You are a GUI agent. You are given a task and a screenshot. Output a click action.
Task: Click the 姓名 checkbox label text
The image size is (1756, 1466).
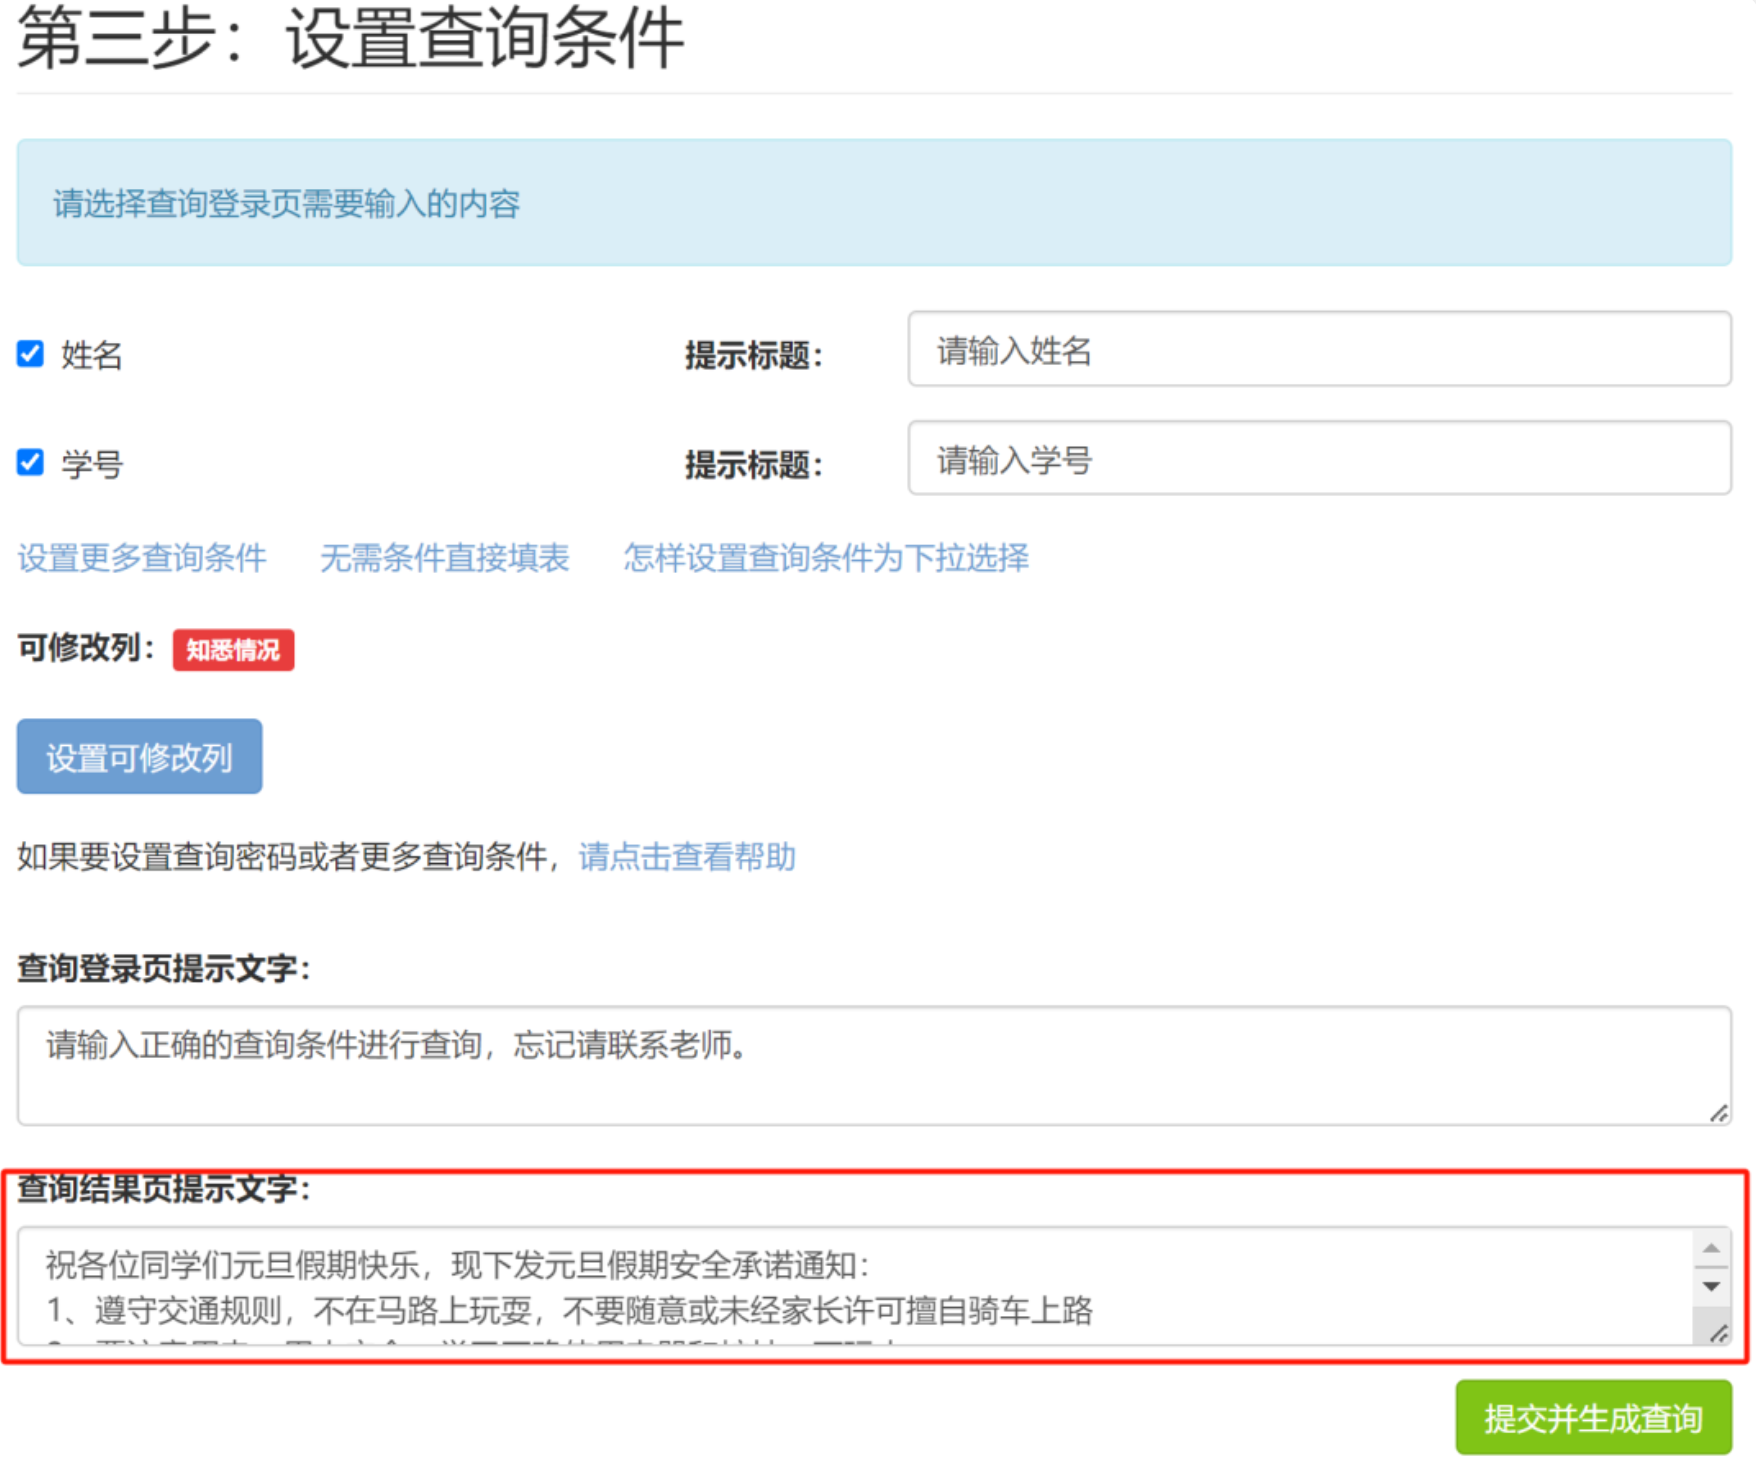click(x=91, y=355)
